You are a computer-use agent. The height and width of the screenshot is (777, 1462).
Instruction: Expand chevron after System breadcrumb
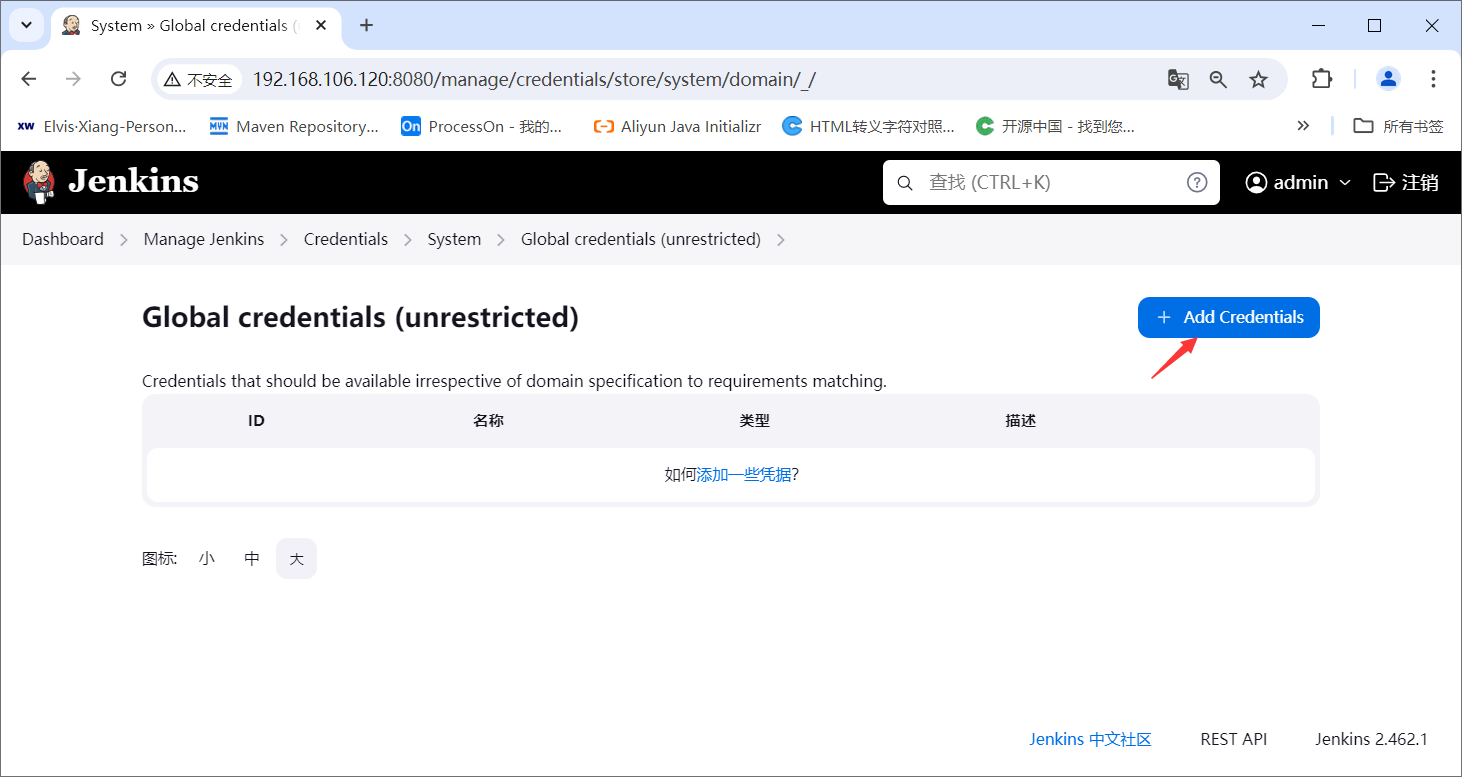point(501,240)
